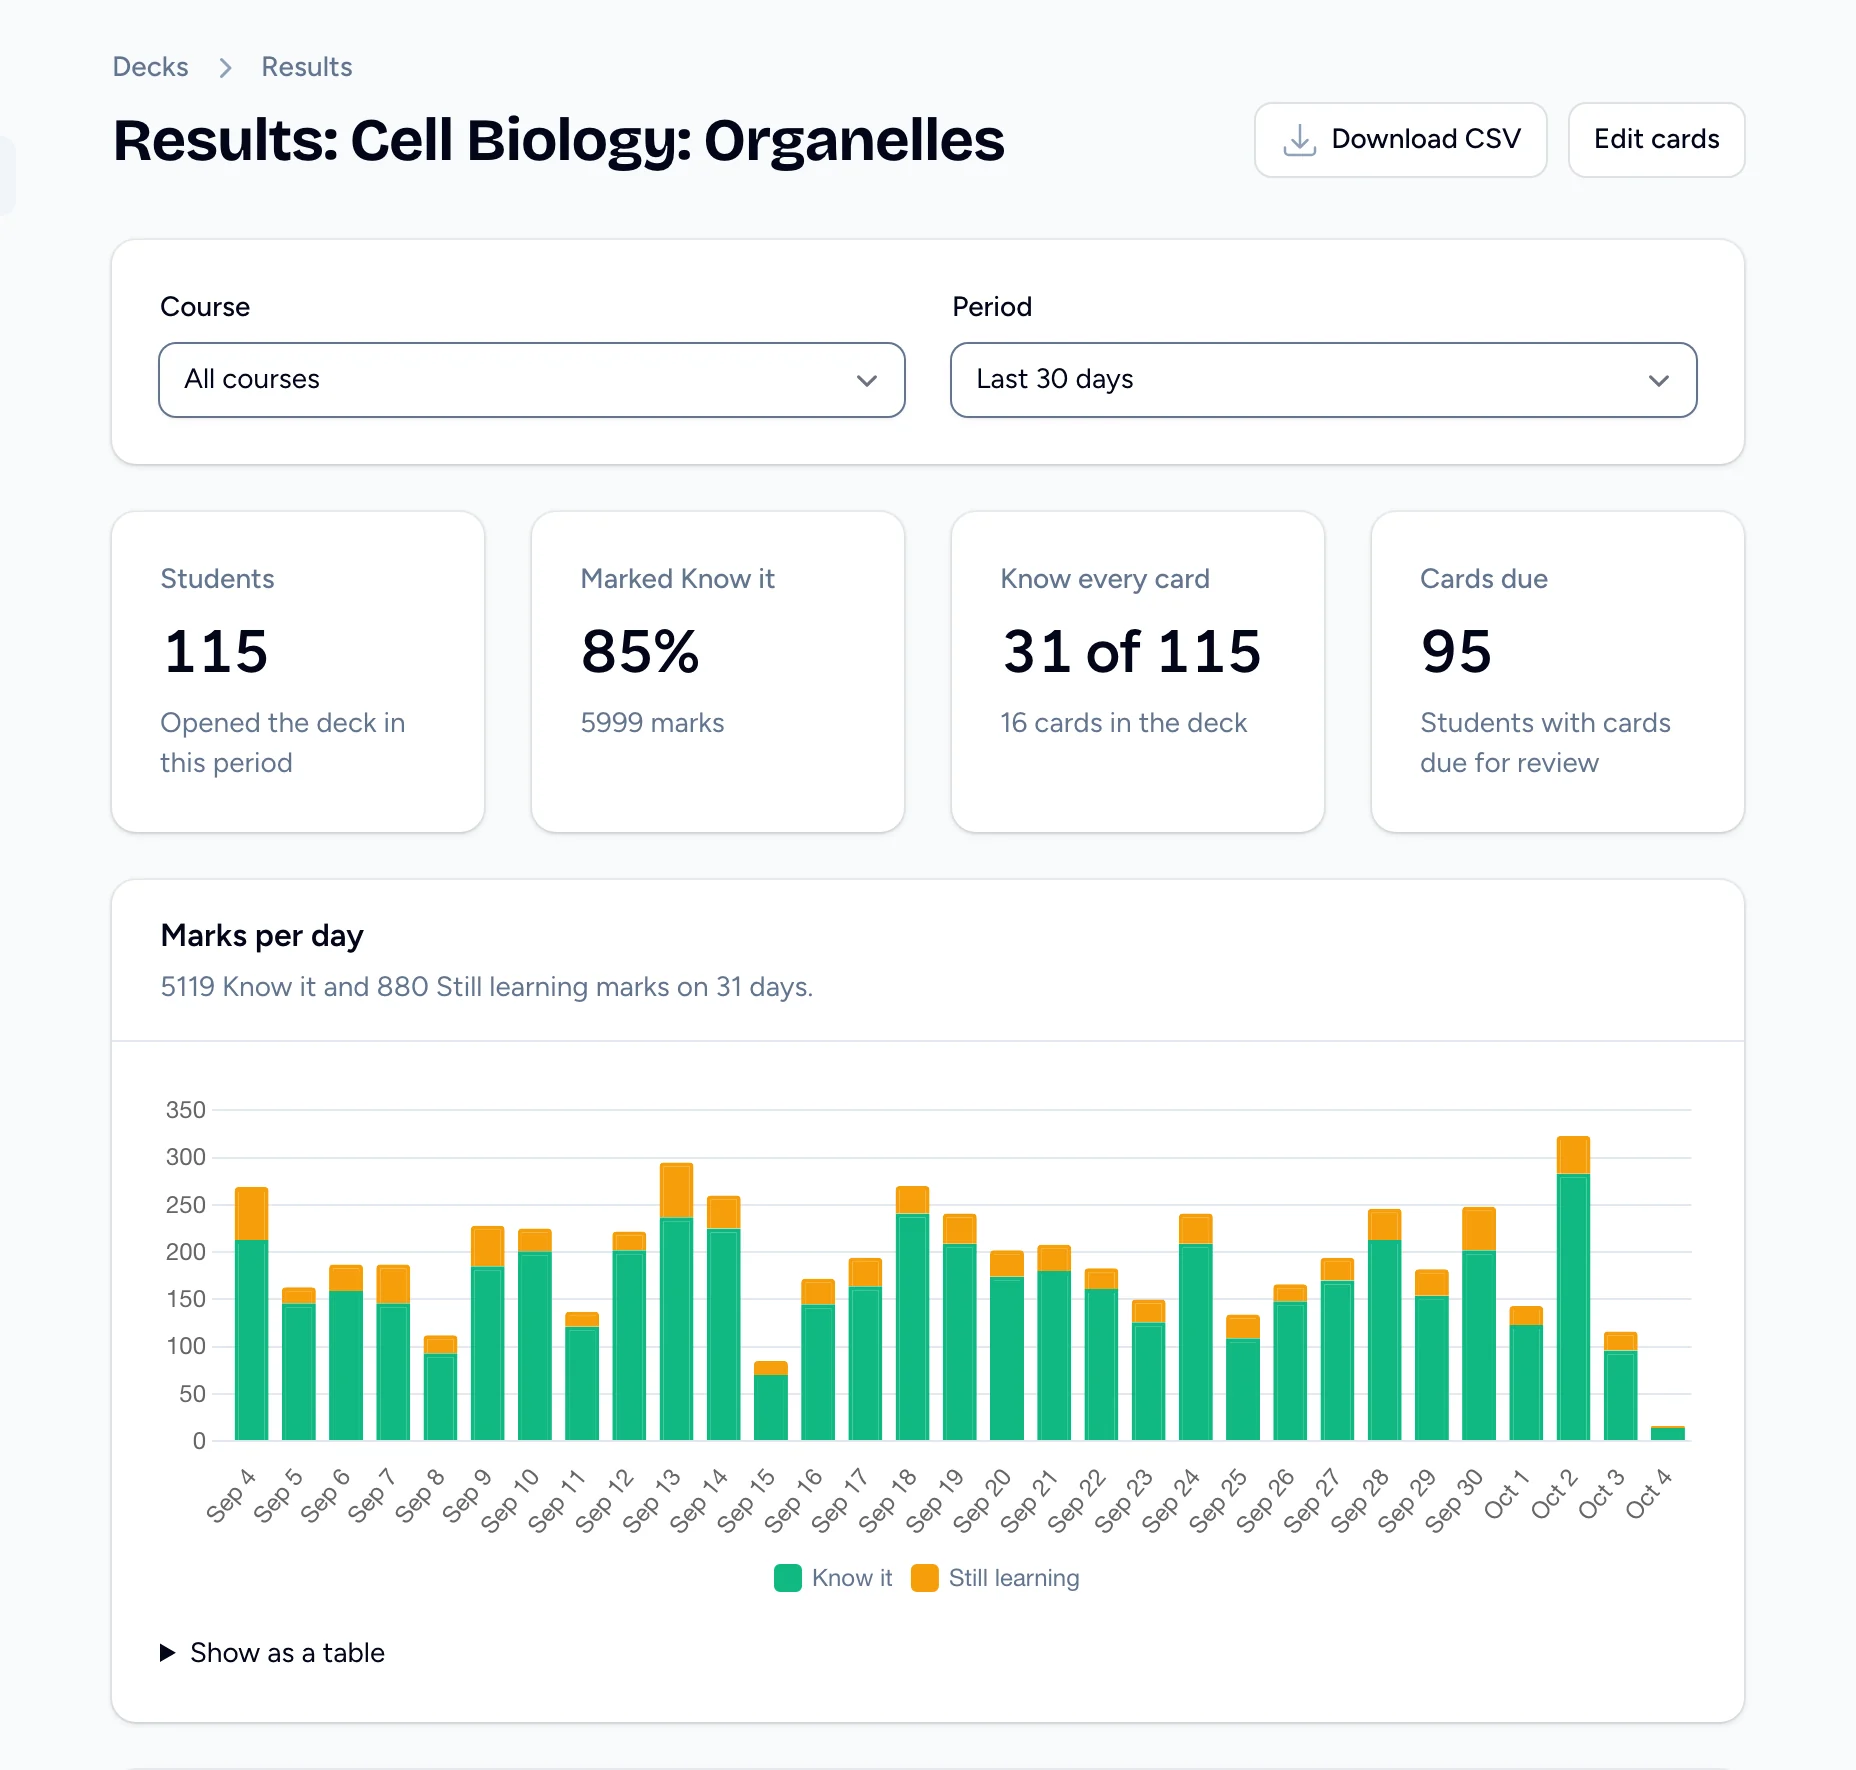The image size is (1856, 1770).
Task: Click the Results breadcrumb link
Action: pyautogui.click(x=307, y=67)
